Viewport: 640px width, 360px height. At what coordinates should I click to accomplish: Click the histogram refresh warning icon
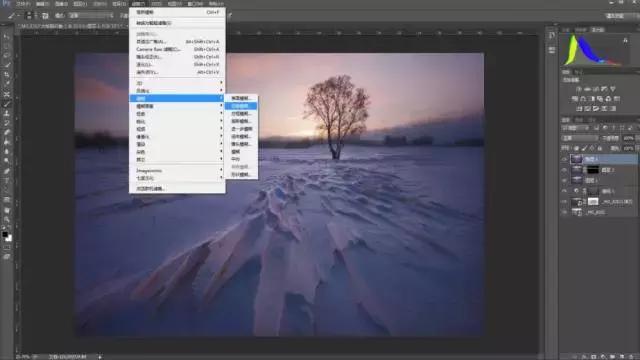pos(625,40)
